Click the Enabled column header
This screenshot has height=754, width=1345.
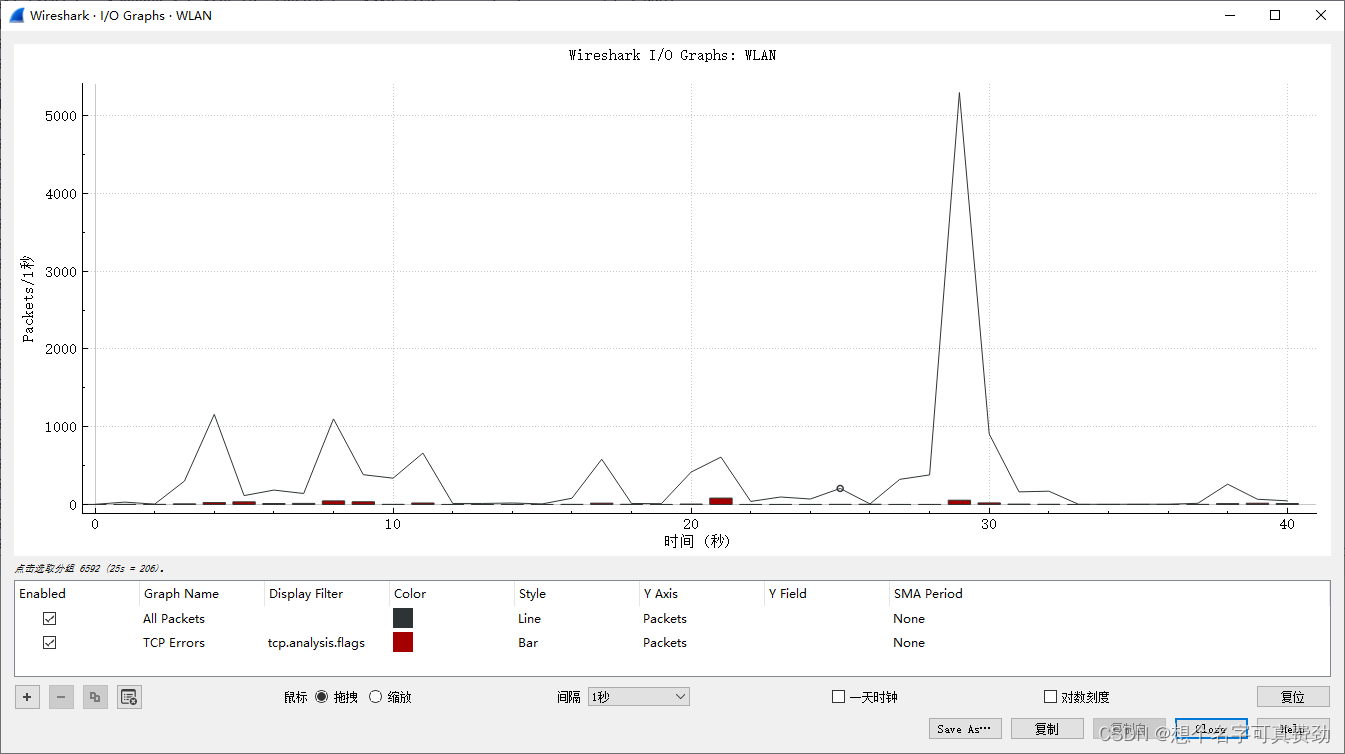click(77, 593)
